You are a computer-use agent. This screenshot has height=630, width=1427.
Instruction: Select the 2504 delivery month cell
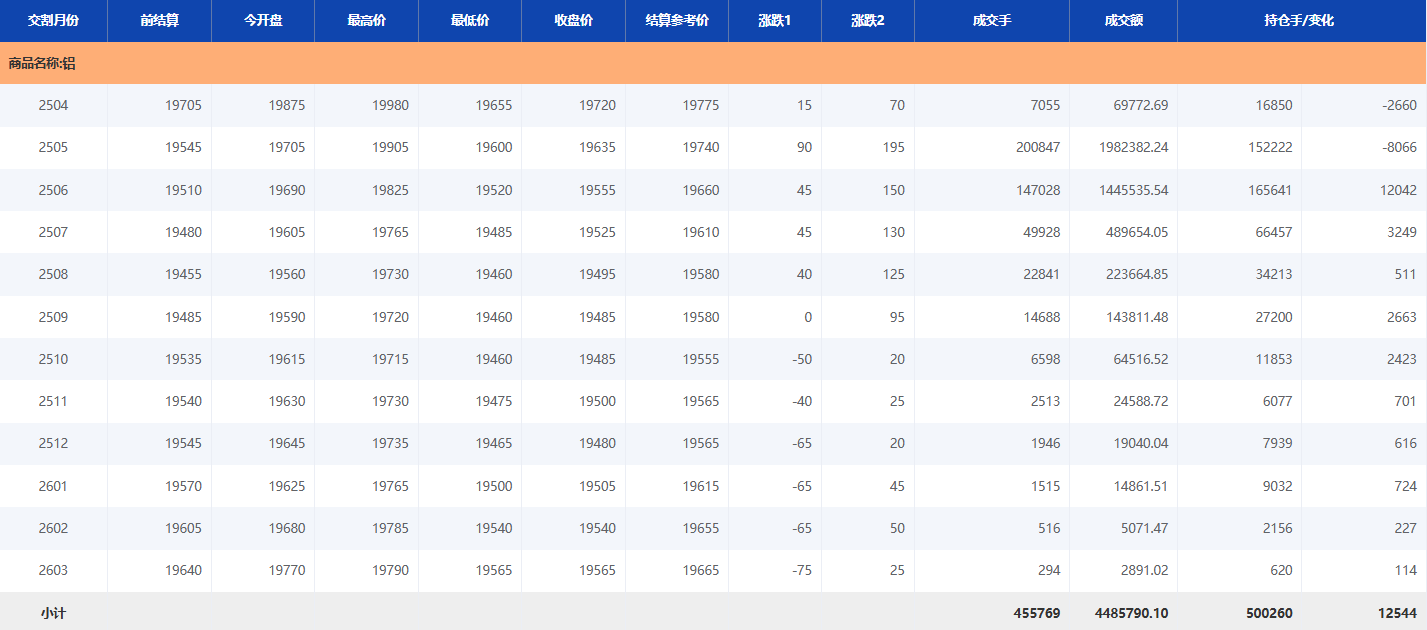click(x=53, y=105)
